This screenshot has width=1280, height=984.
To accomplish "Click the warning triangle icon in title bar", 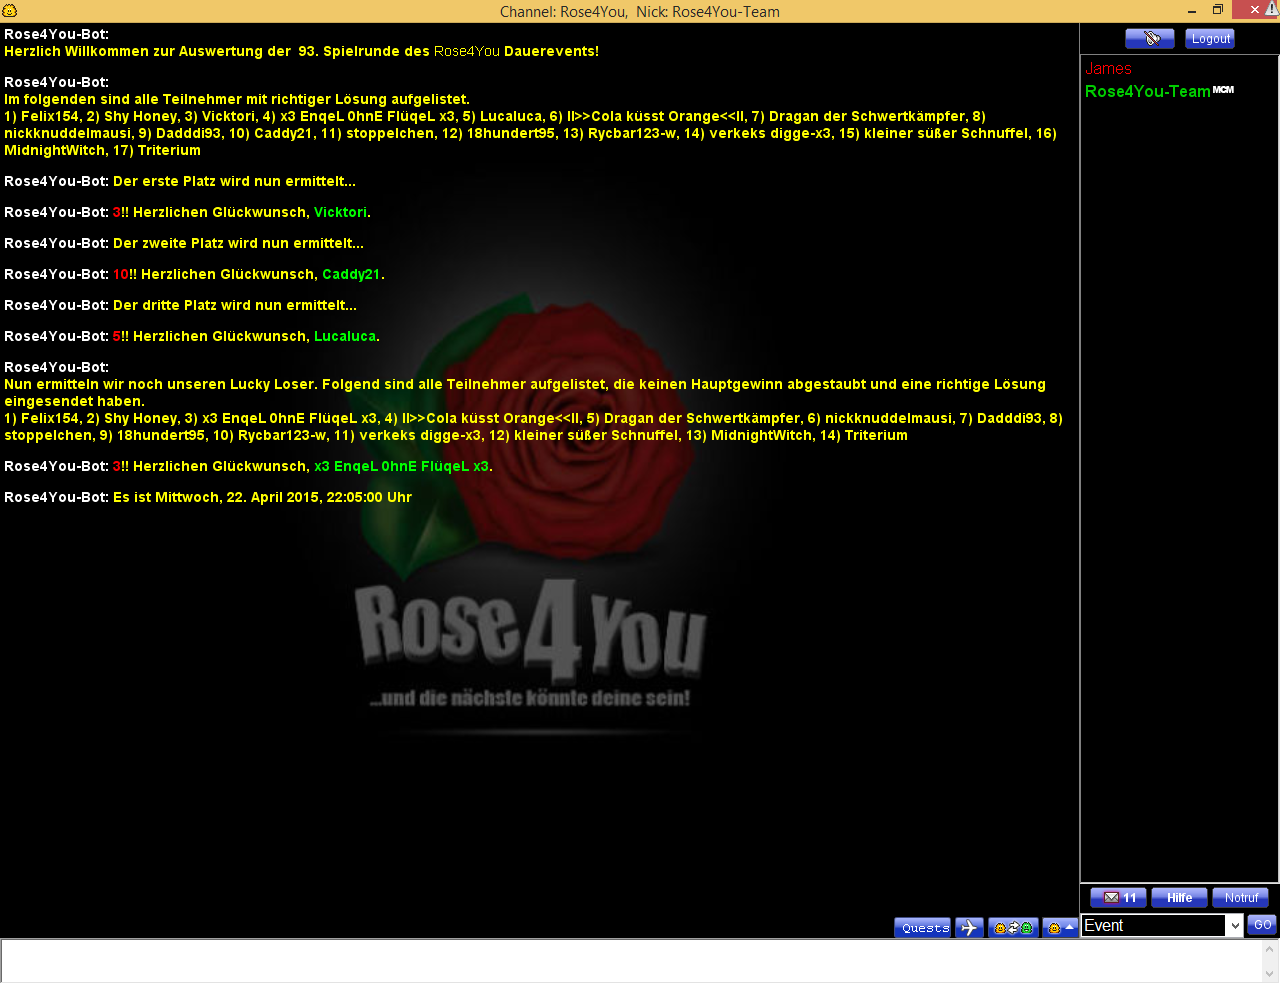I will pyautogui.click(x=1271, y=9).
